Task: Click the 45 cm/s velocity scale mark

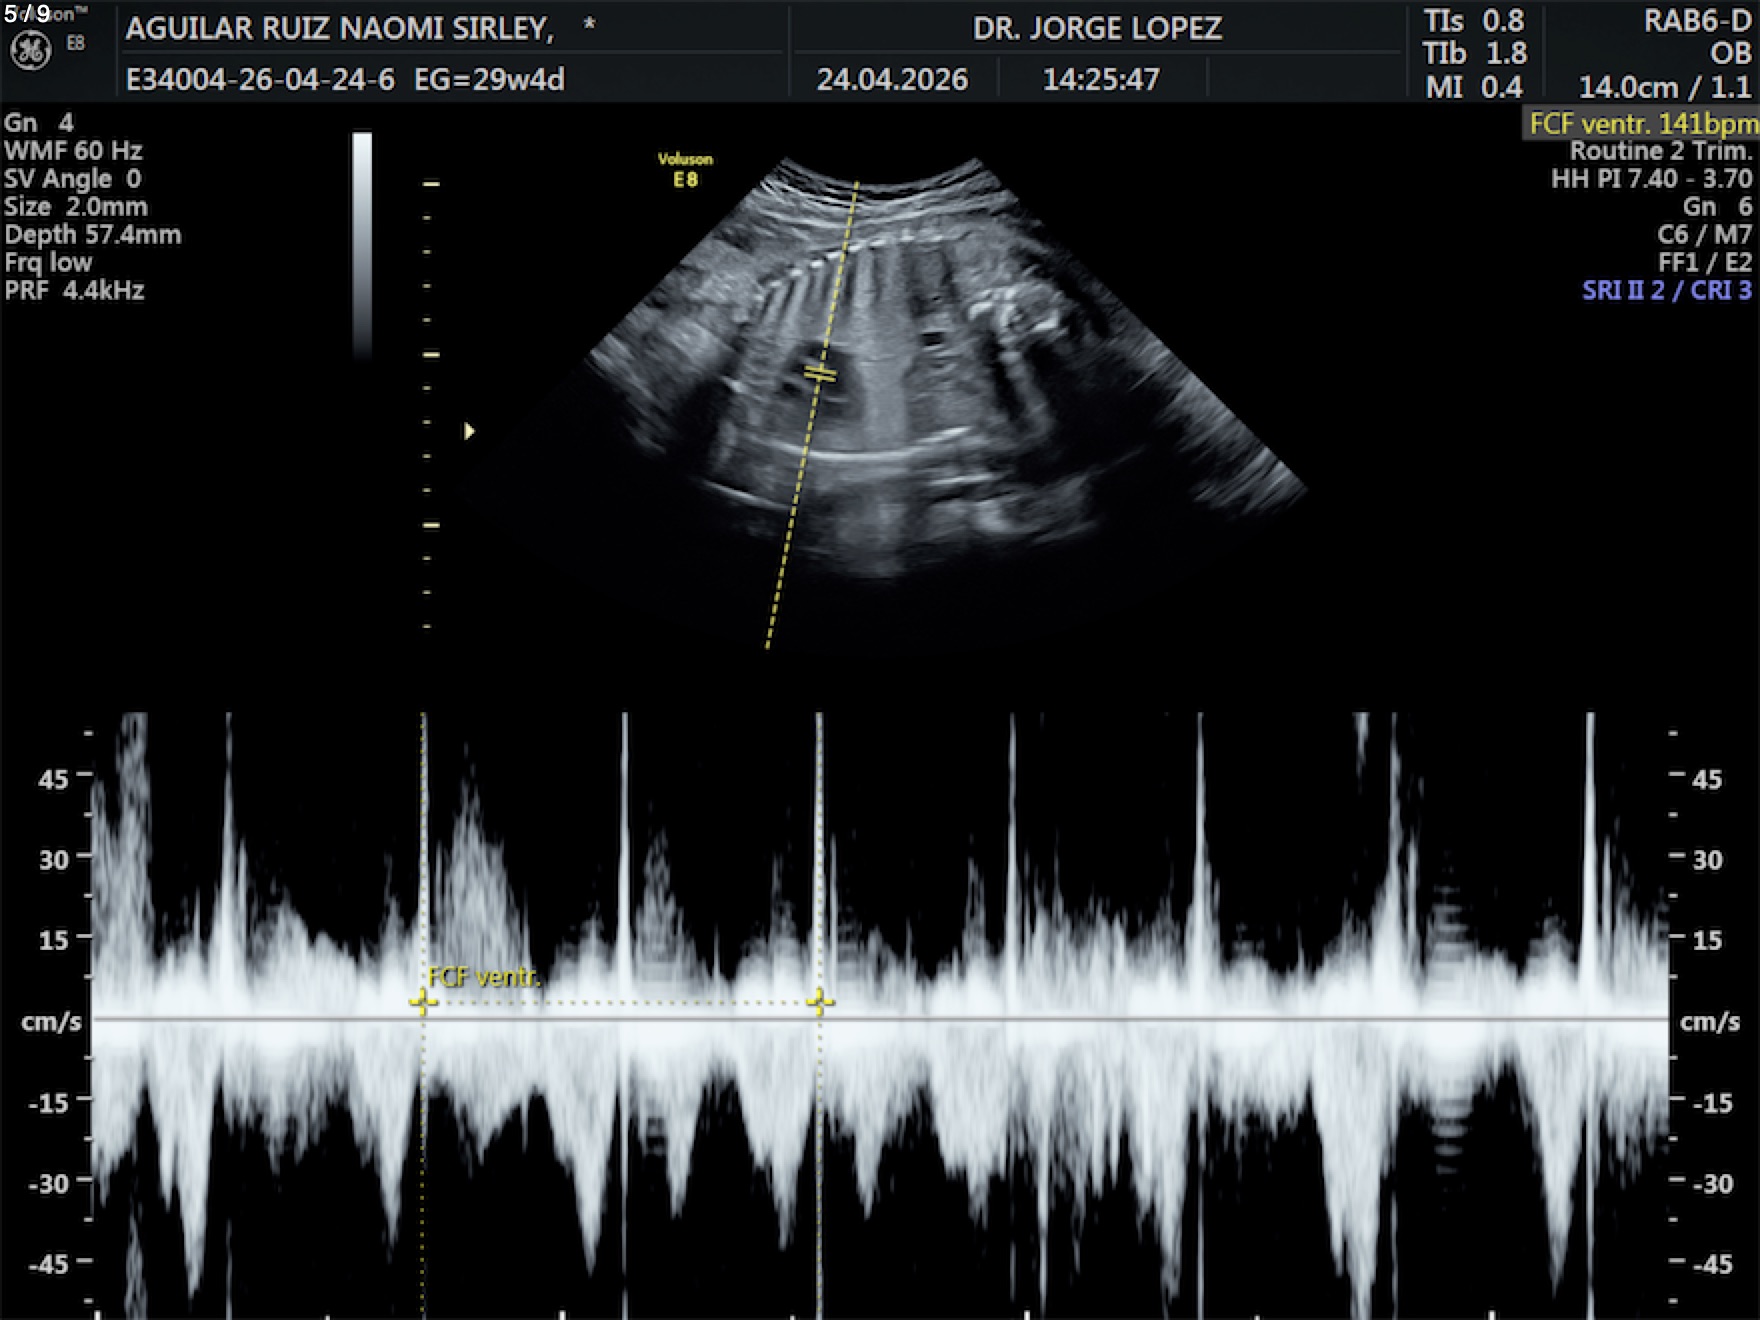Action: pyautogui.click(x=53, y=778)
